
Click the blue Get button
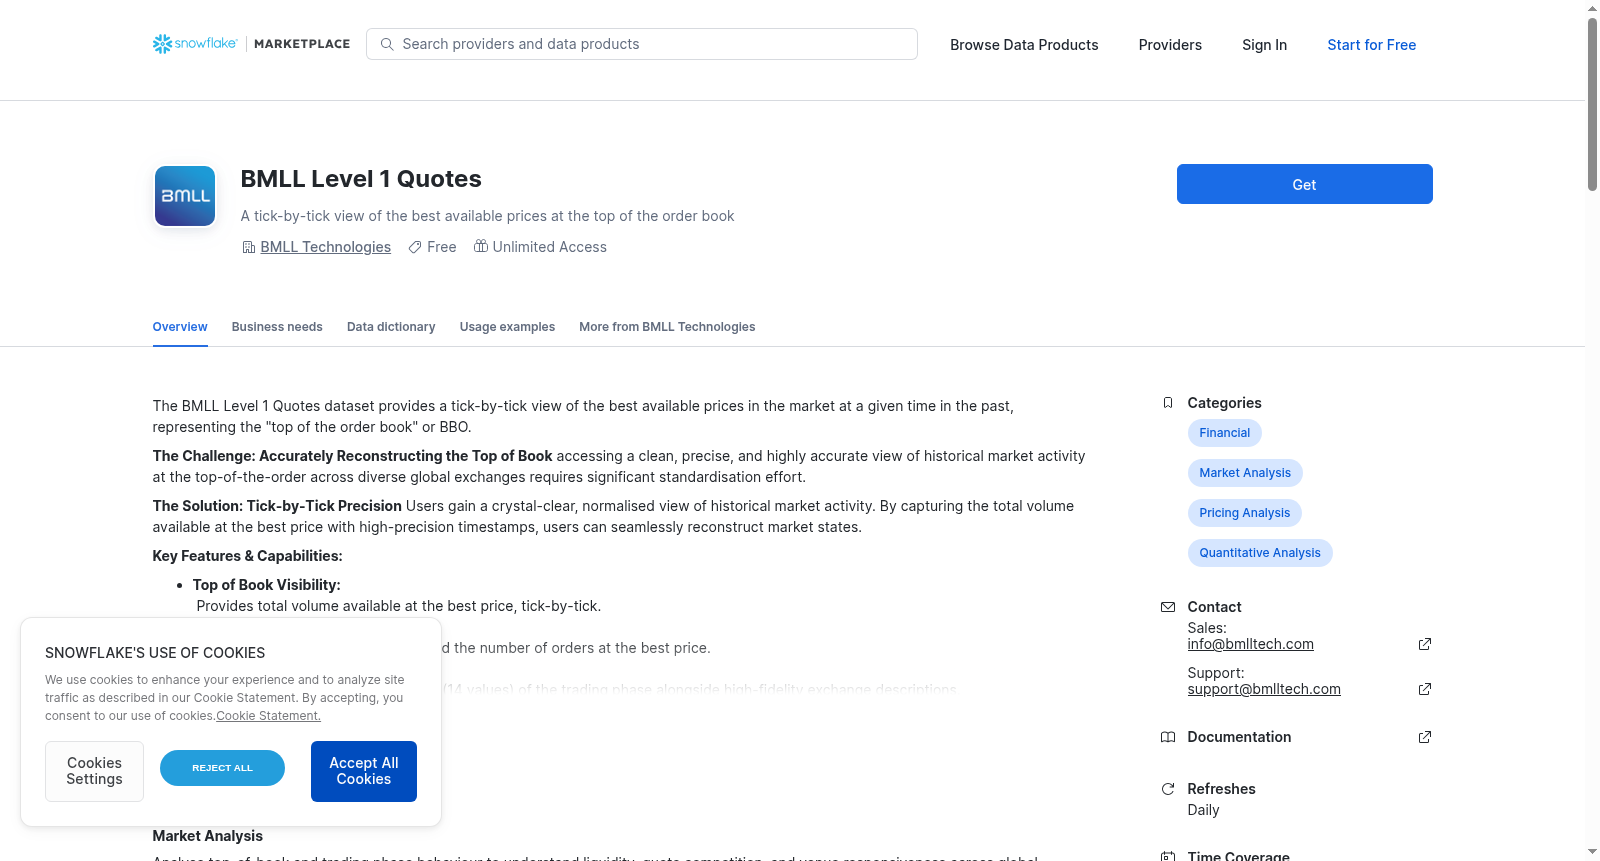coord(1304,184)
